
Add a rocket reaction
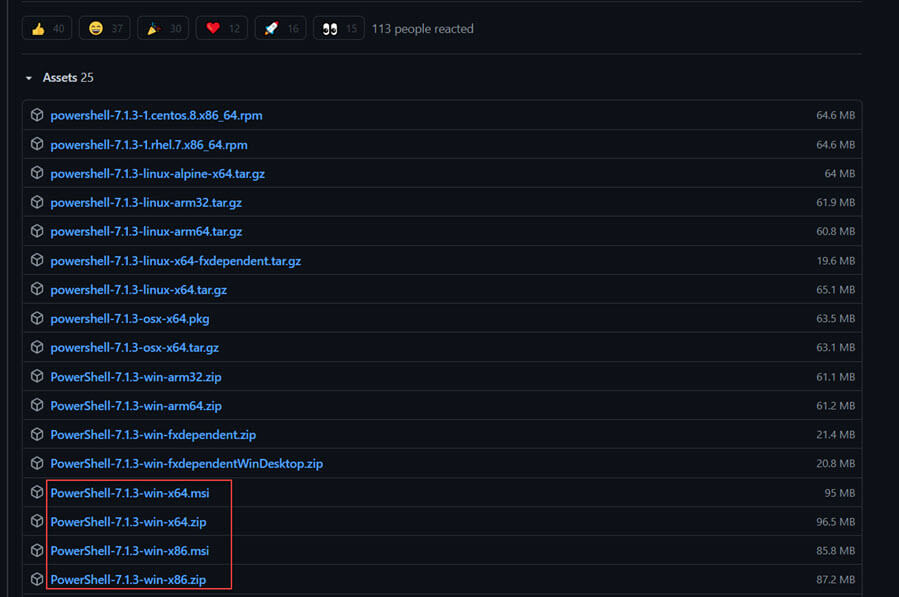280,28
